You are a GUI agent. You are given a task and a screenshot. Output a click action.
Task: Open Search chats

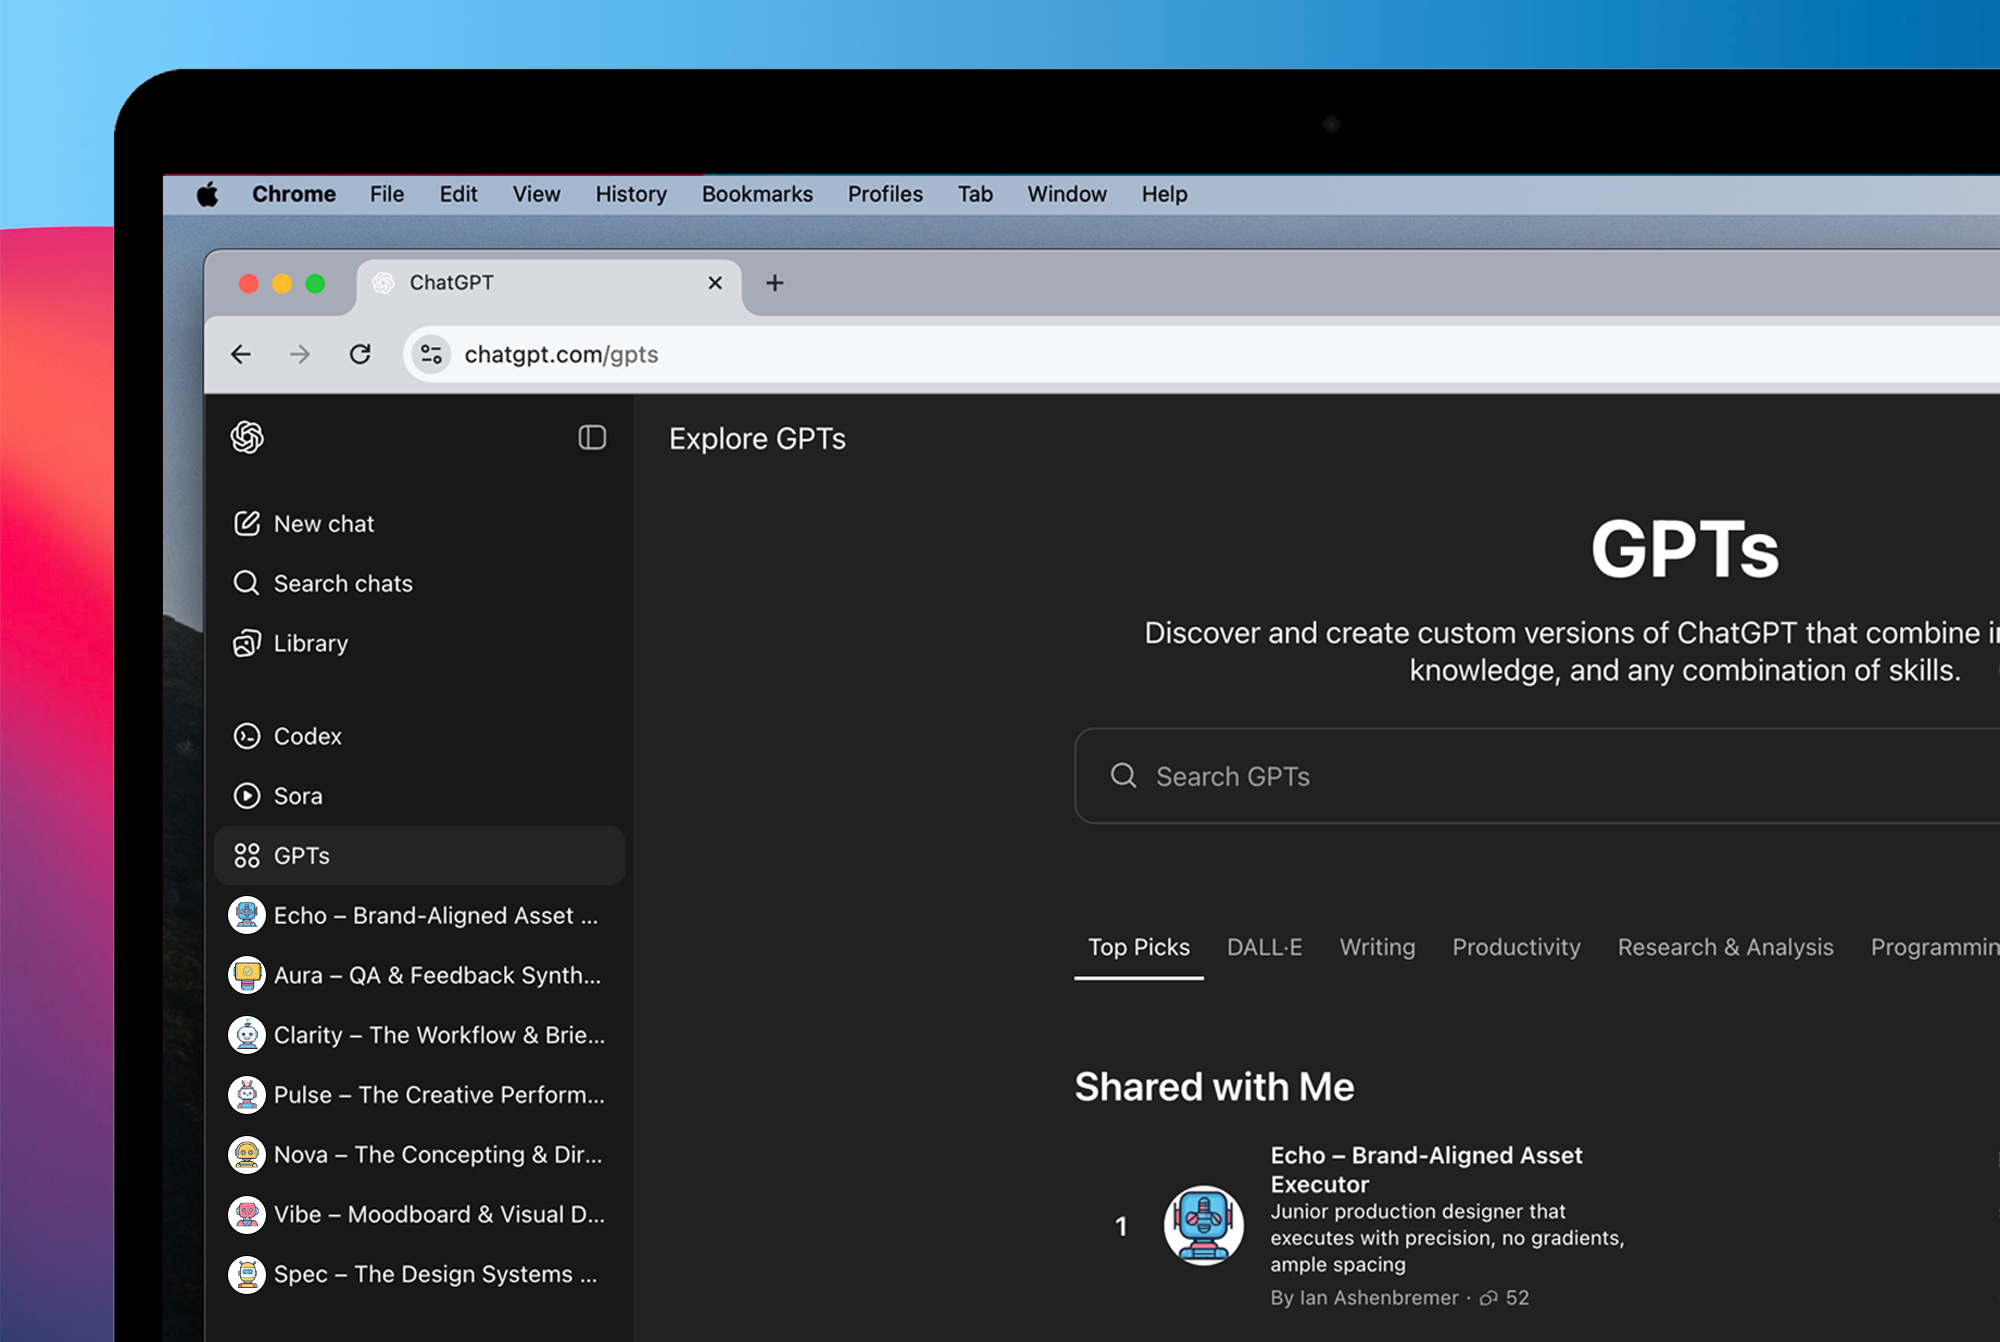tap(342, 583)
